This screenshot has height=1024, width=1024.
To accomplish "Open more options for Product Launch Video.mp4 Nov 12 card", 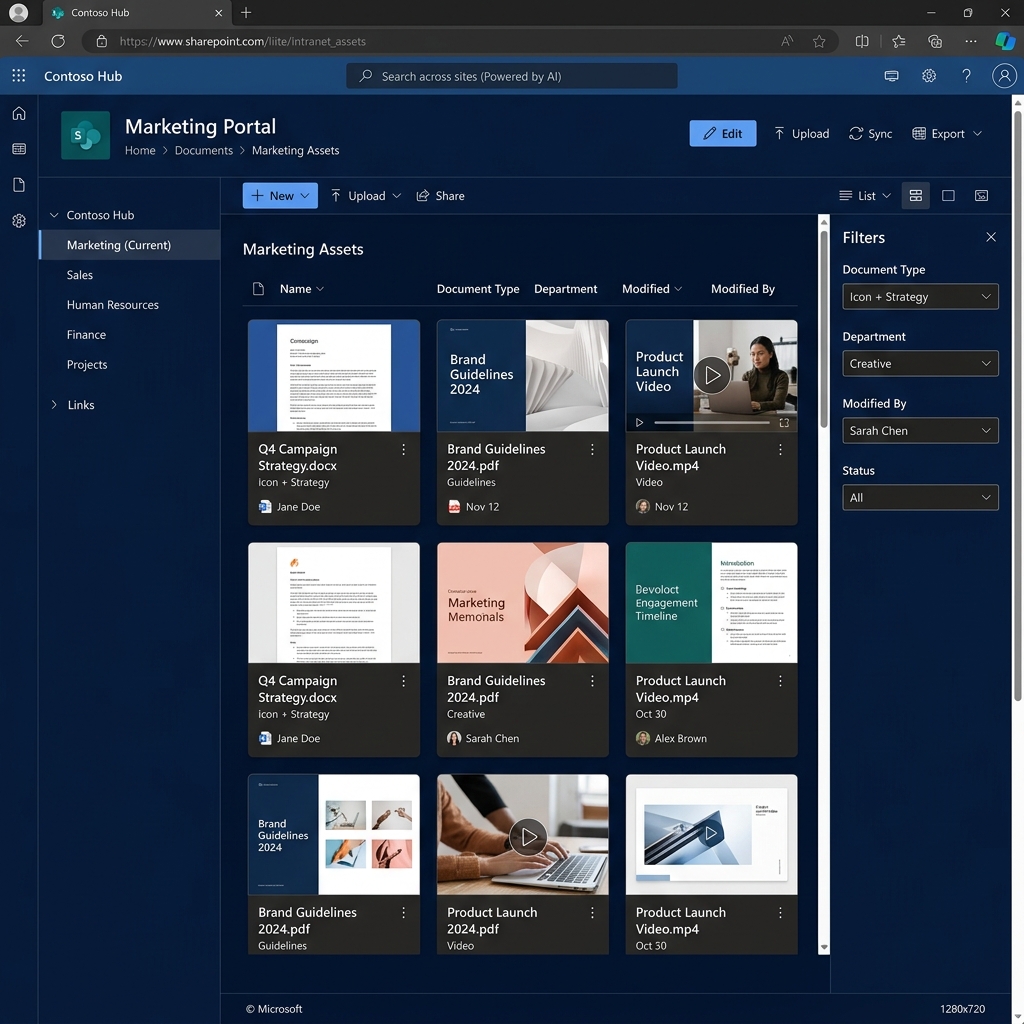I will 780,449.
